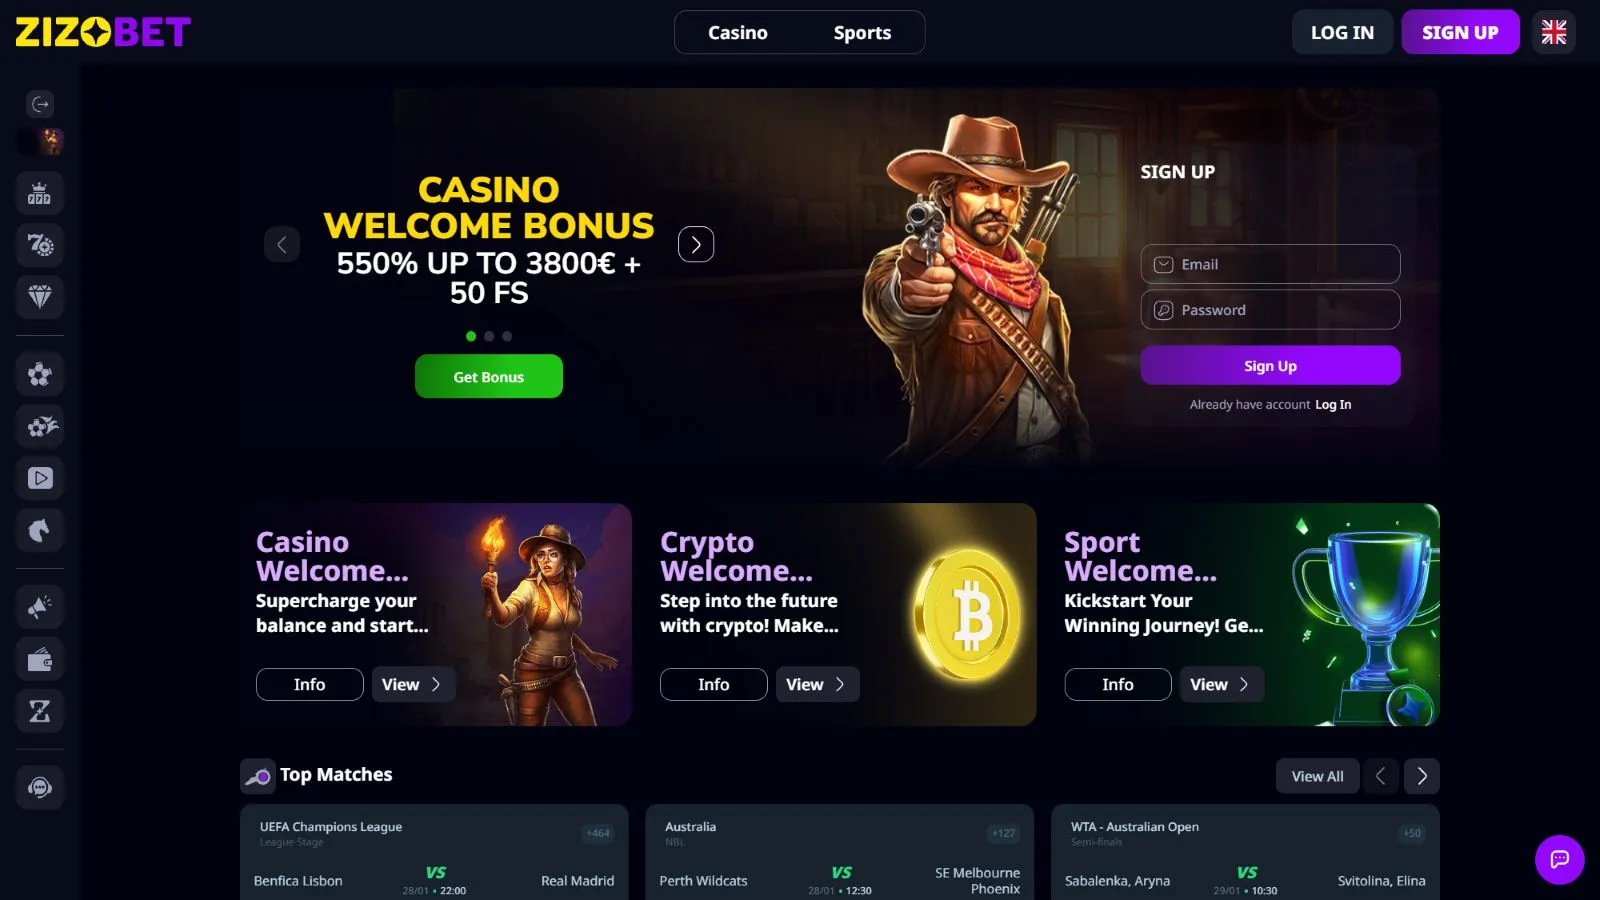The image size is (1600, 900).
Task: Open the slots crown icon in sidebar
Action: click(x=40, y=193)
